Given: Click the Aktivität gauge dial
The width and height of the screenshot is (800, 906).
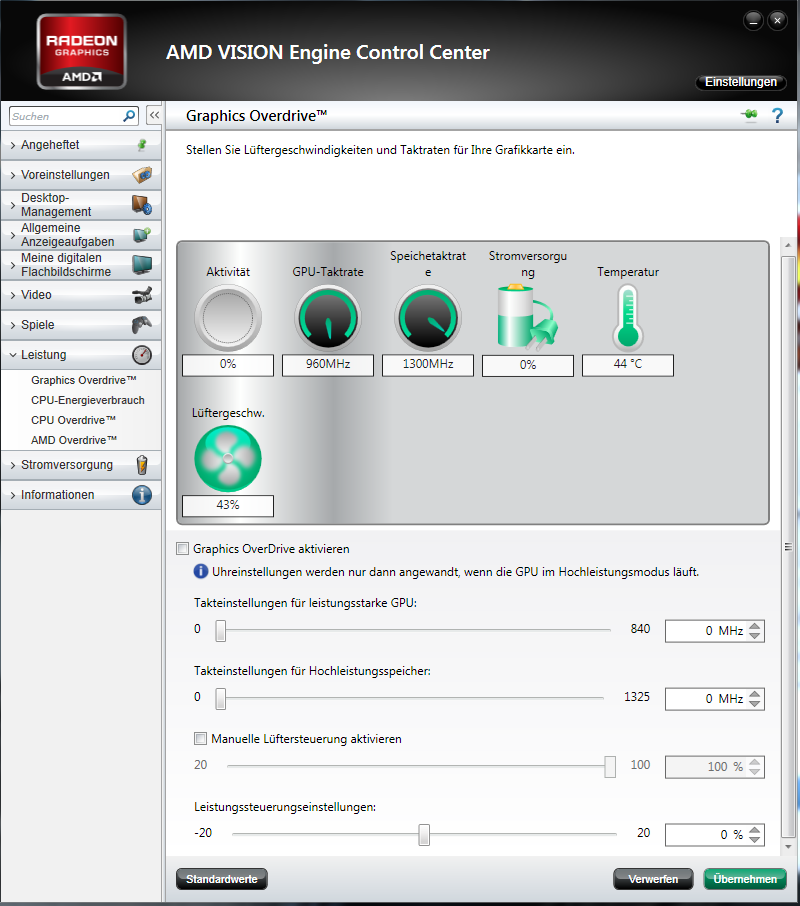Looking at the screenshot, I should 228,318.
